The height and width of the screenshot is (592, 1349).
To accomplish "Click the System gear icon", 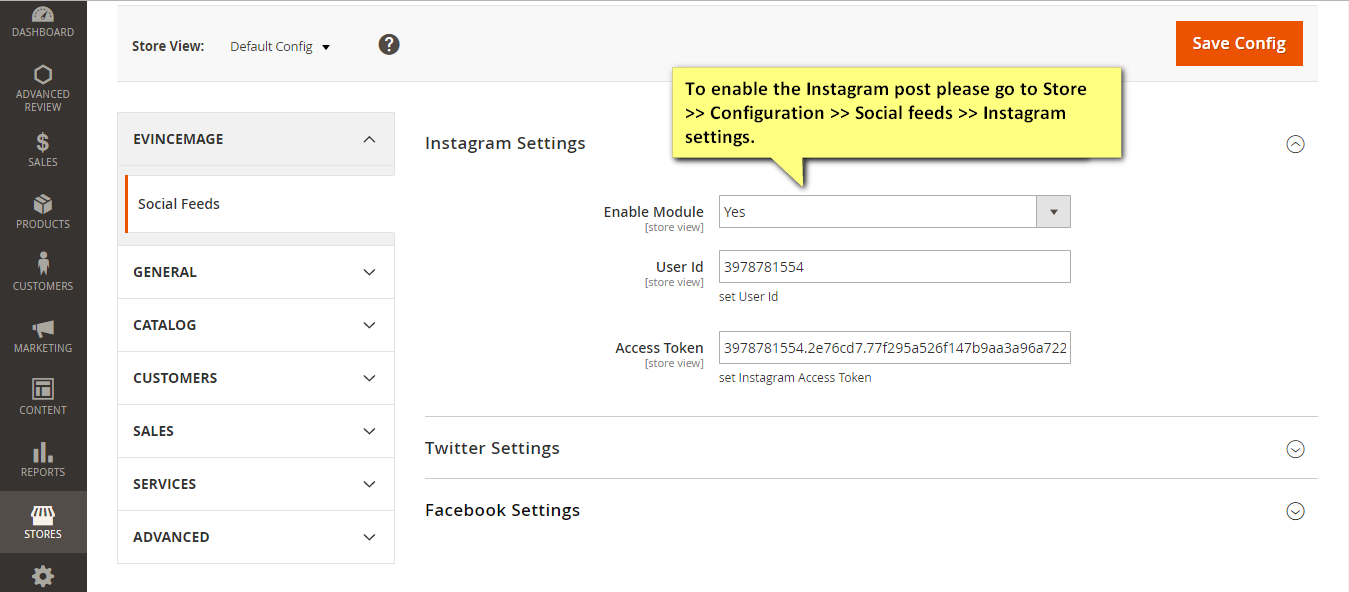I will (43, 576).
